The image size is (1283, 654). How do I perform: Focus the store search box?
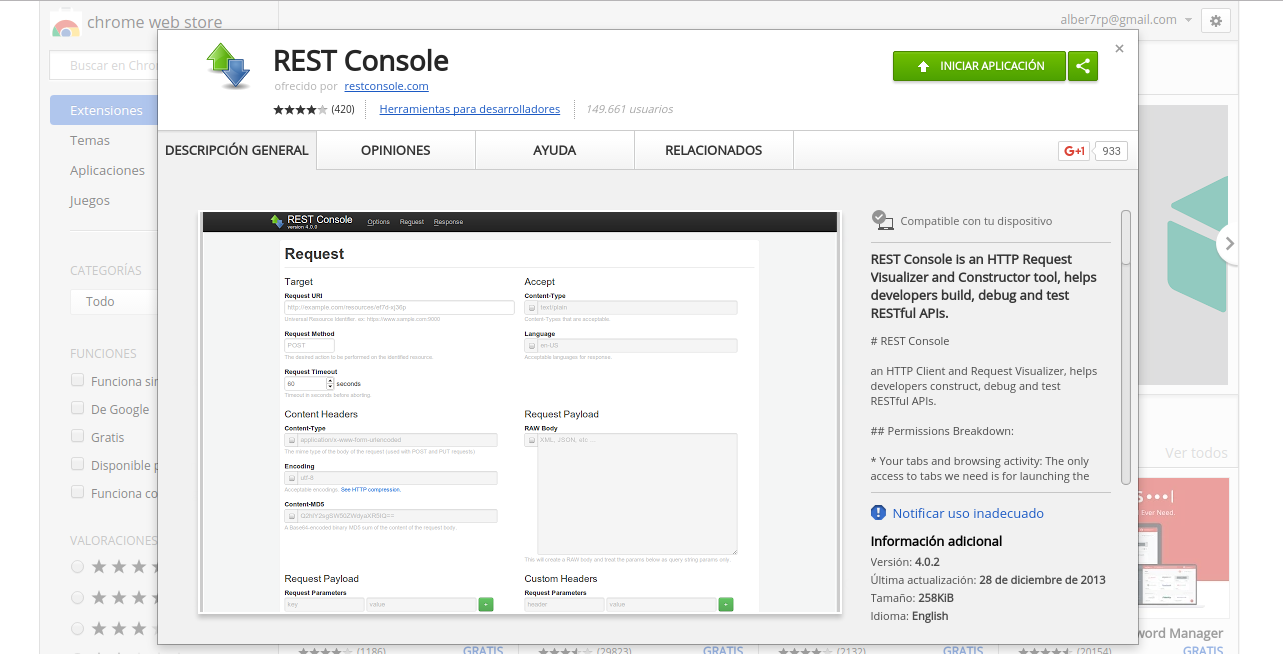(104, 66)
